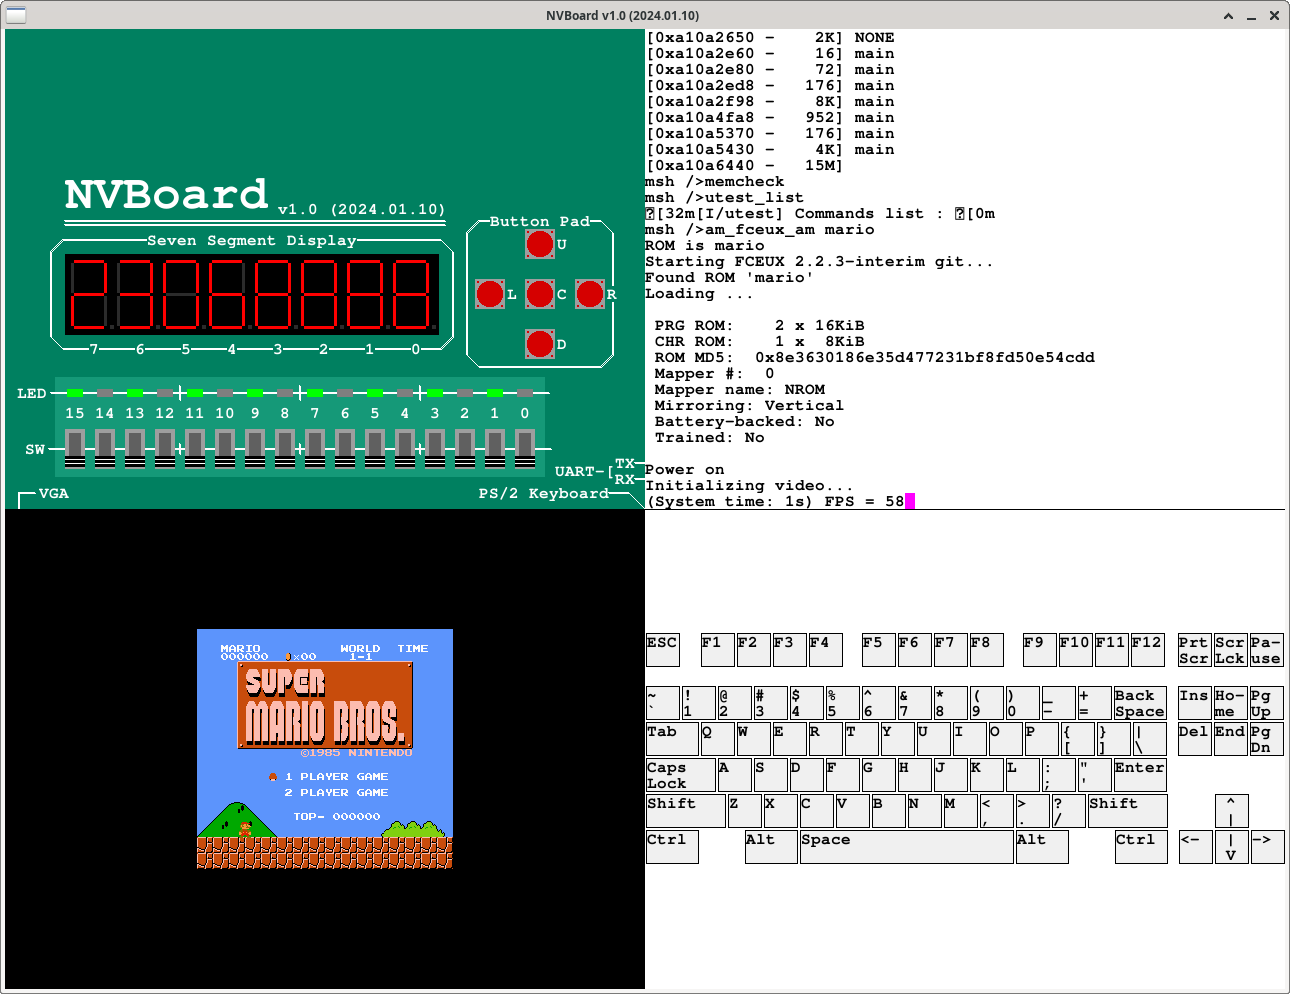The image size is (1290, 994).
Task: Click the ESC key on virtual keyboard
Action: [662, 650]
